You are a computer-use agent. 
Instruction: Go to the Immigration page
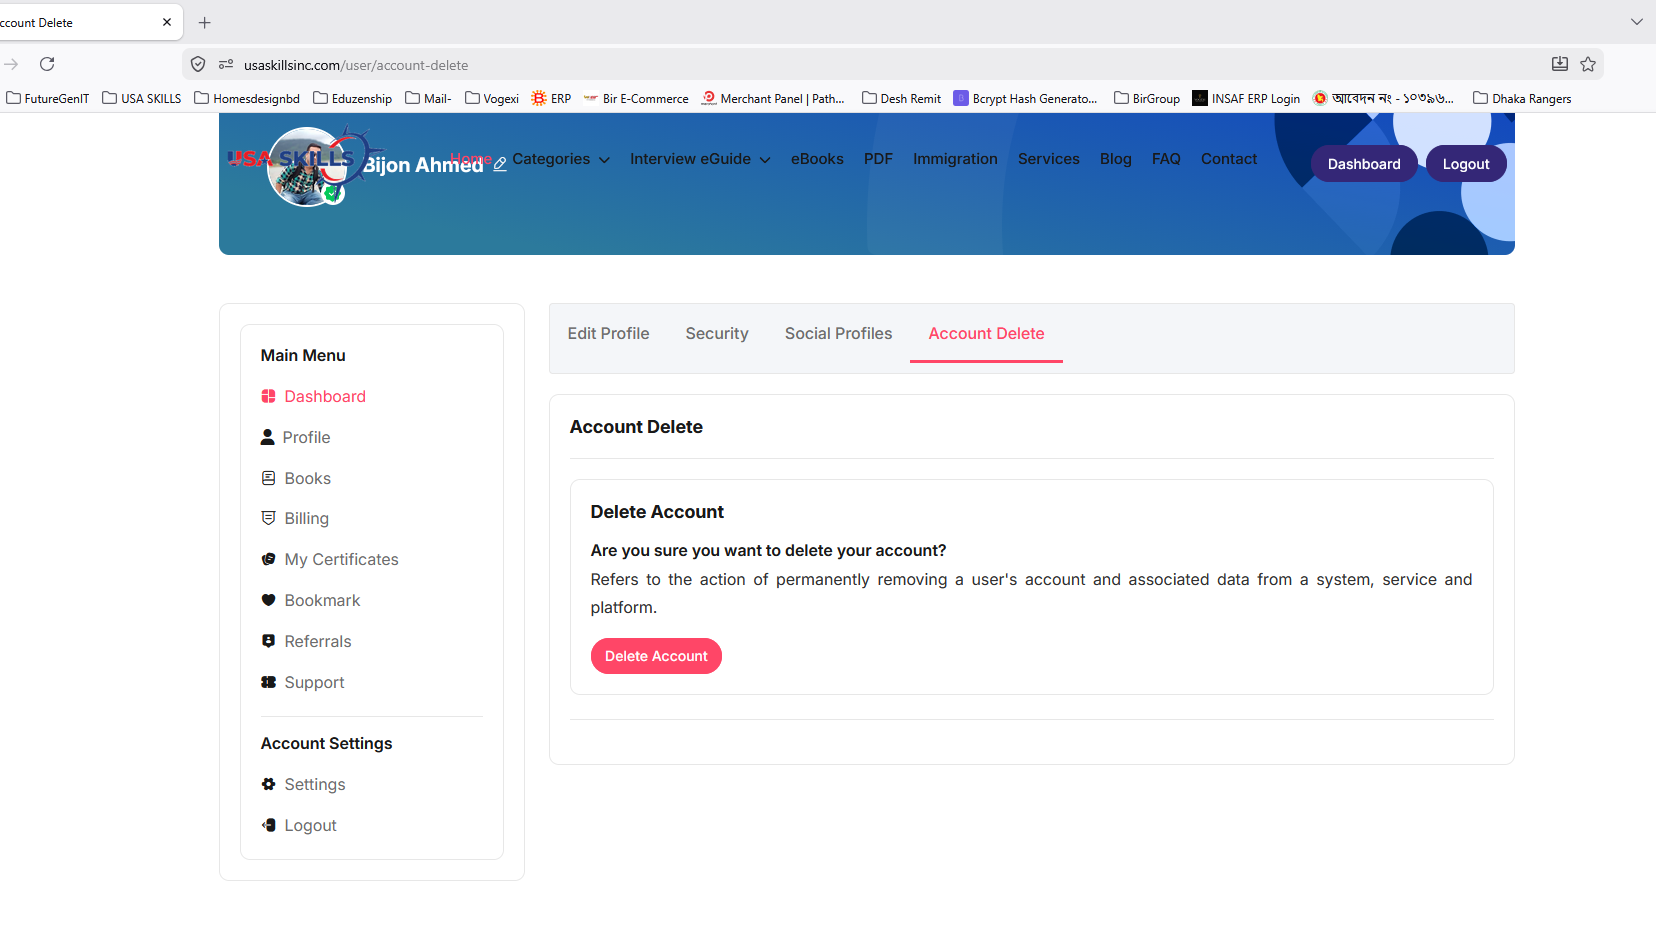[955, 159]
